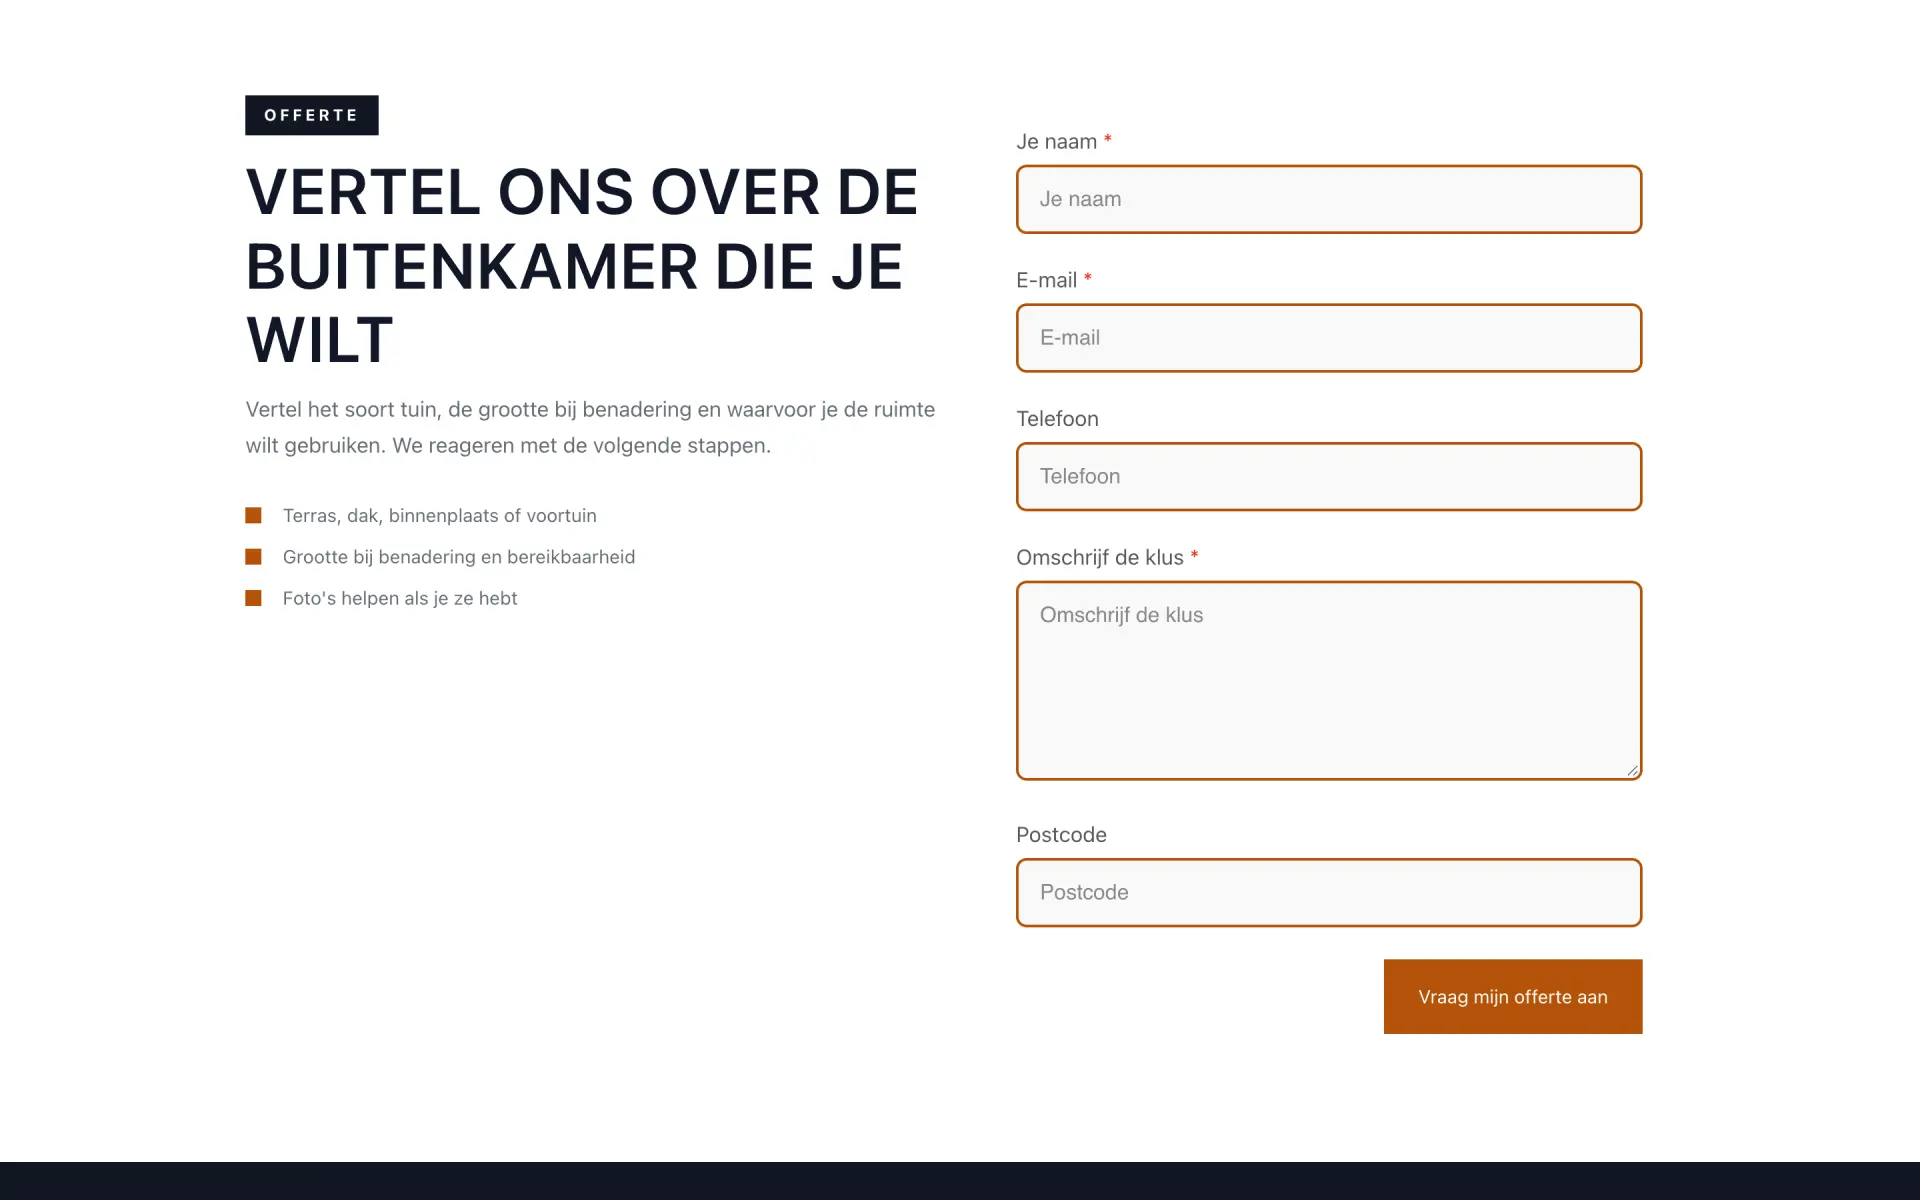Screen dimensions: 1920x1200
Task: Click the E-mail field label
Action: (1047, 281)
